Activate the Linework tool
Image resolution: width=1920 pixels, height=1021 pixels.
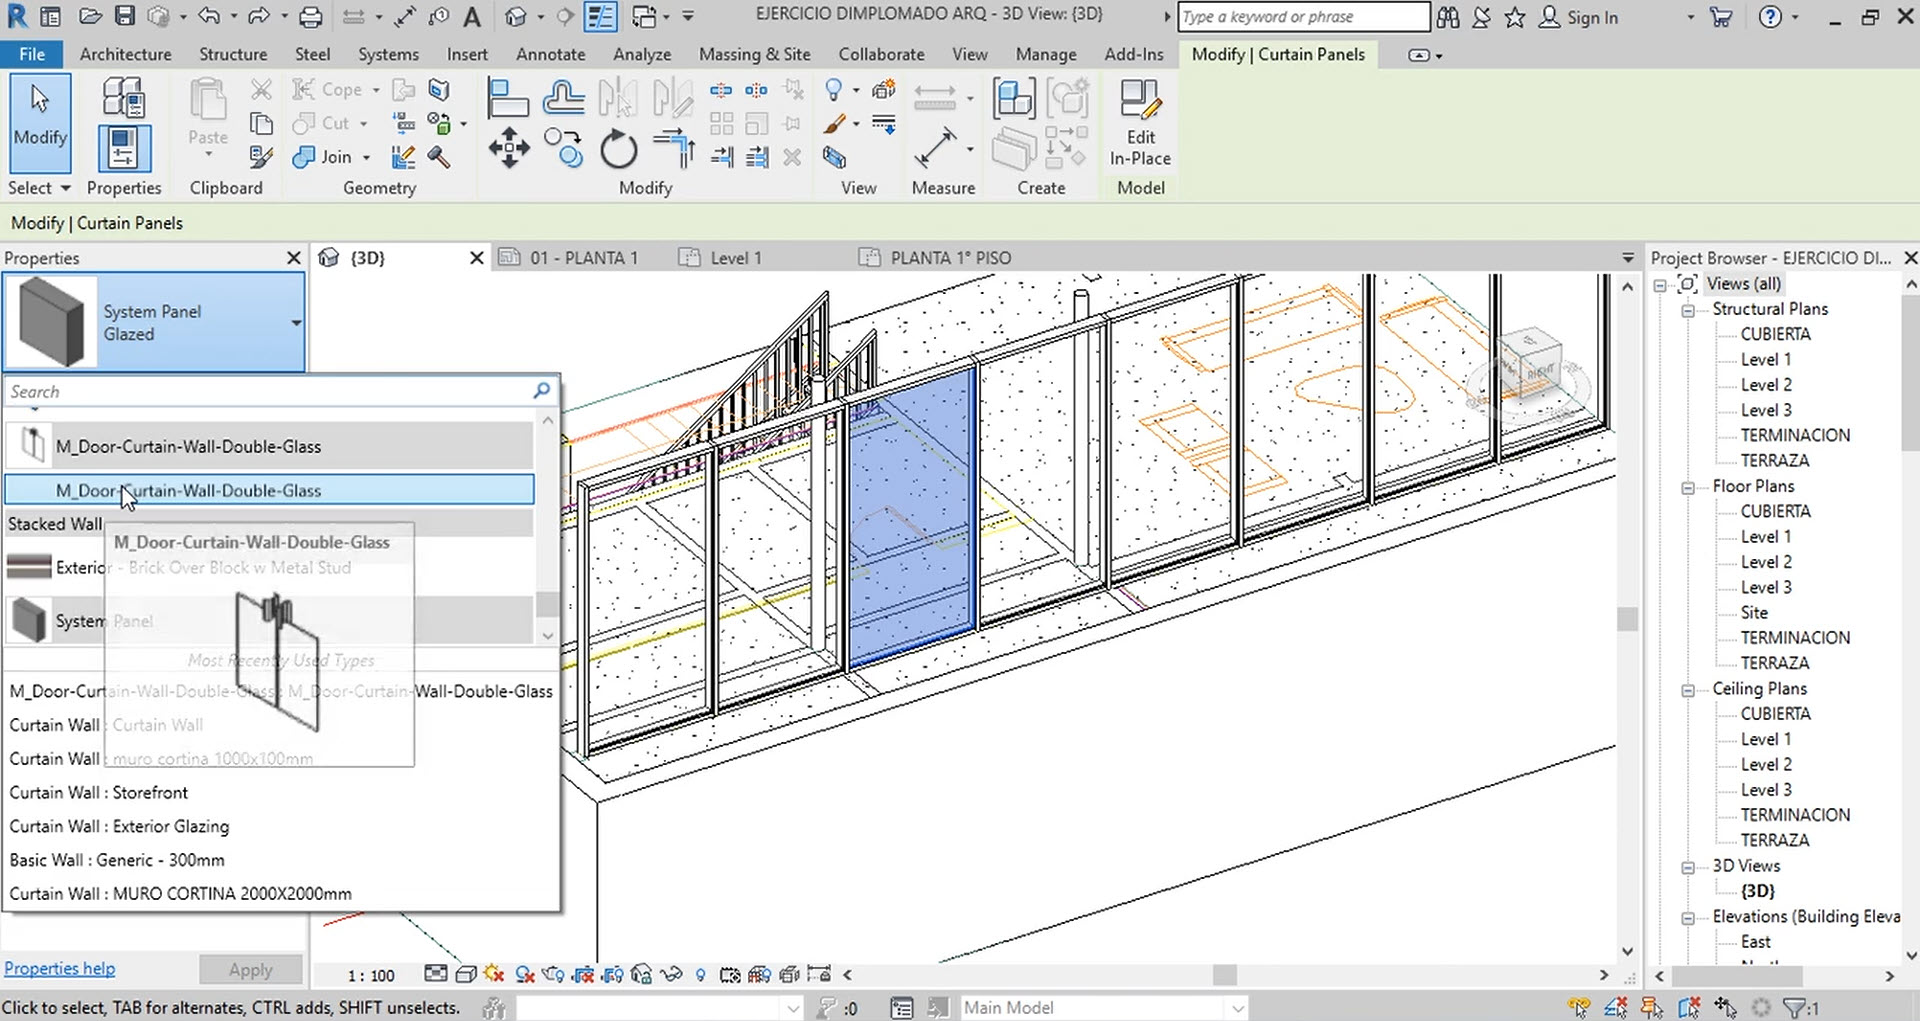(x=884, y=124)
